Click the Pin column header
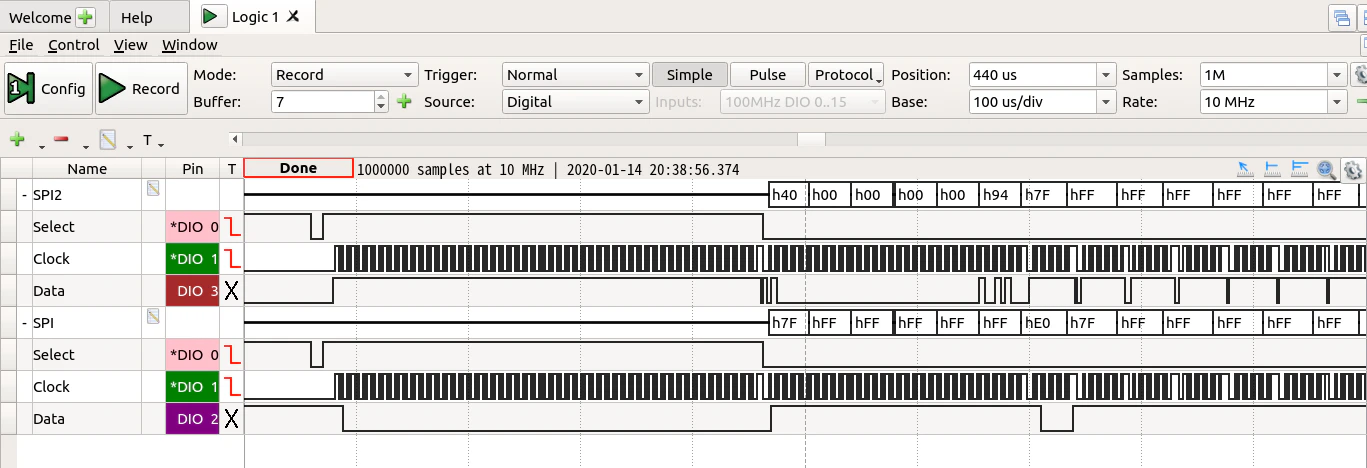 coord(193,169)
